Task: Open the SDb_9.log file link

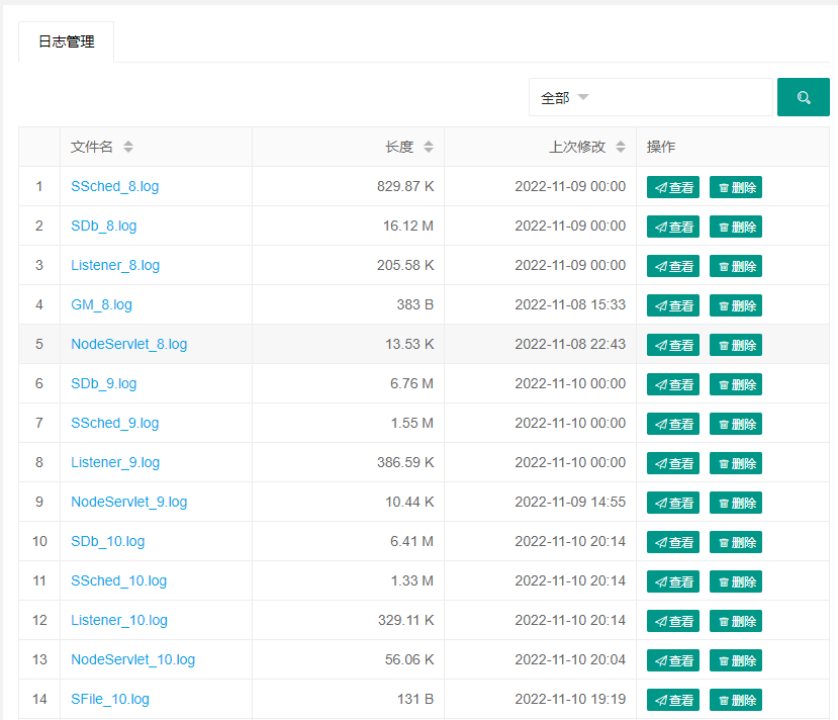Action: click(104, 383)
